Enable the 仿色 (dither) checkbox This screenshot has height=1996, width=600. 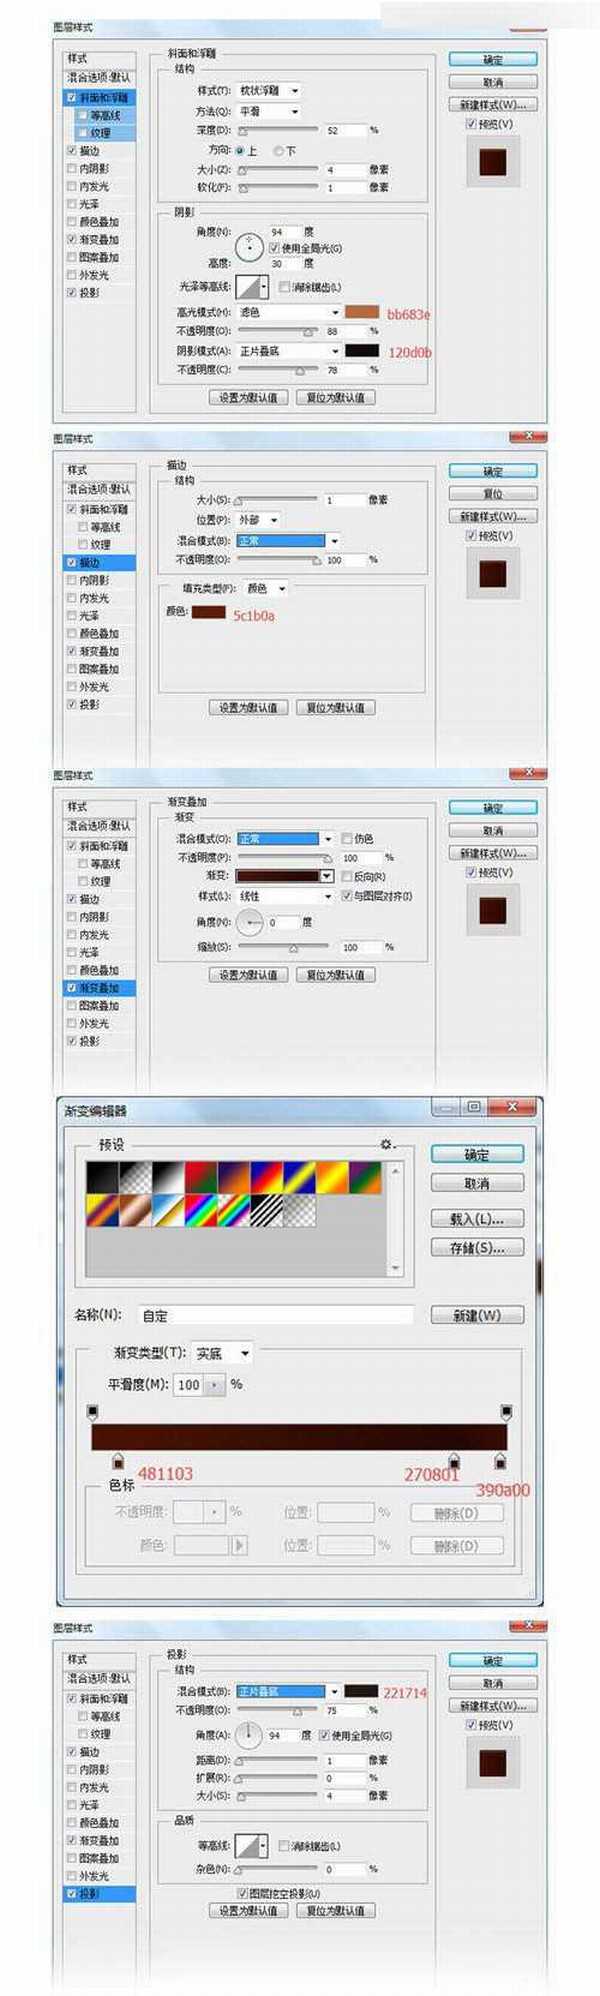pyautogui.click(x=346, y=838)
